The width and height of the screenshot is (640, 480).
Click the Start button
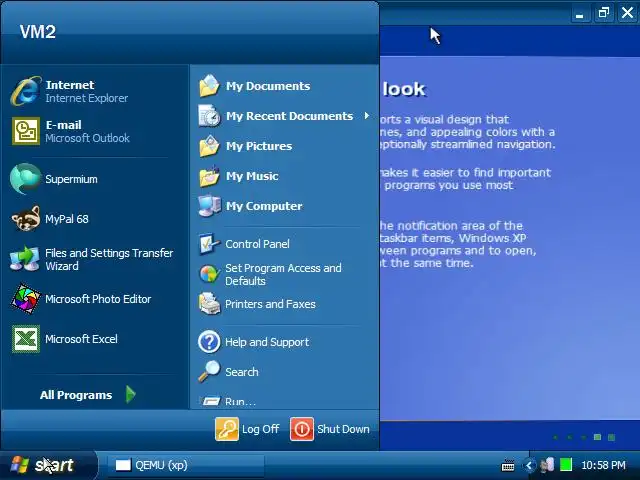(49, 465)
